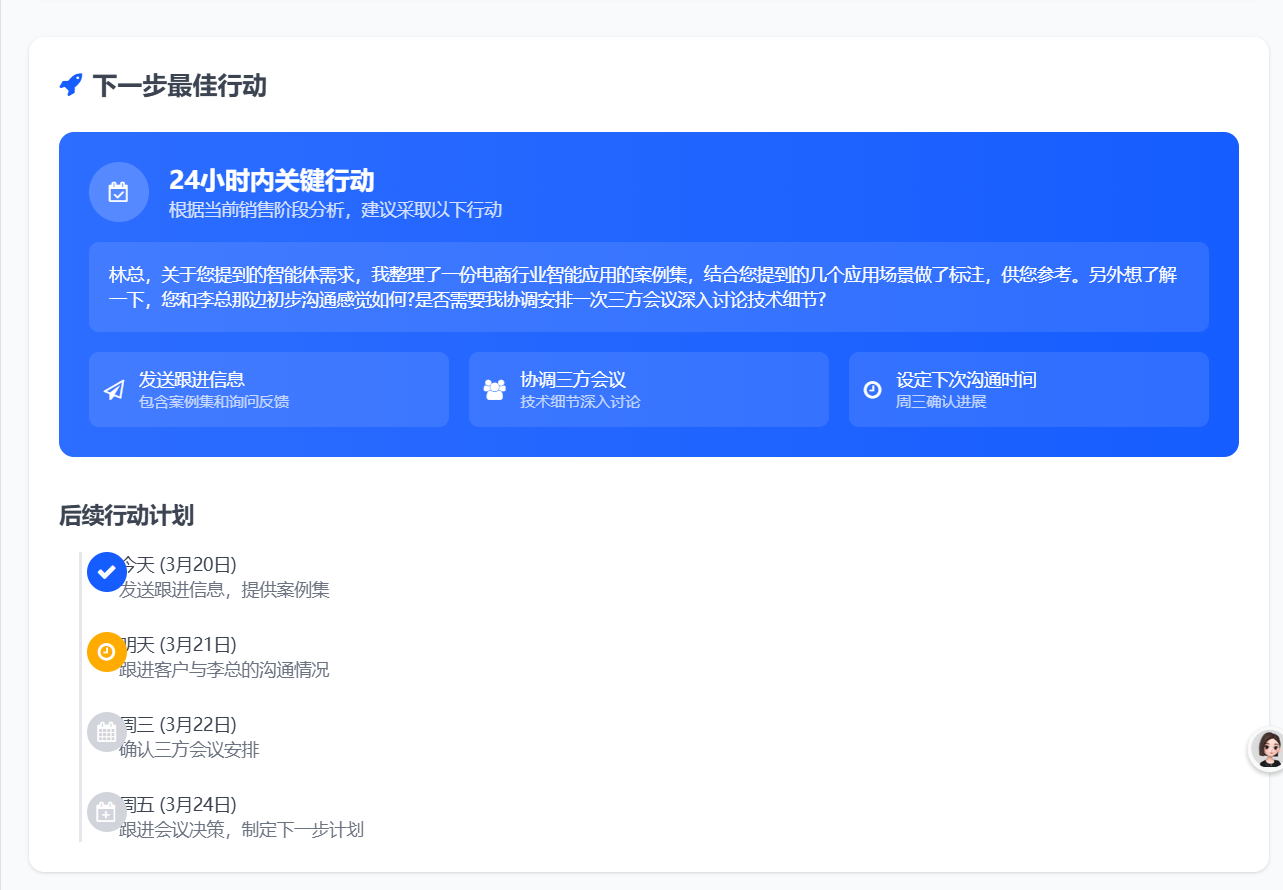Click the gray calendar-plus marker for 周五

[107, 812]
